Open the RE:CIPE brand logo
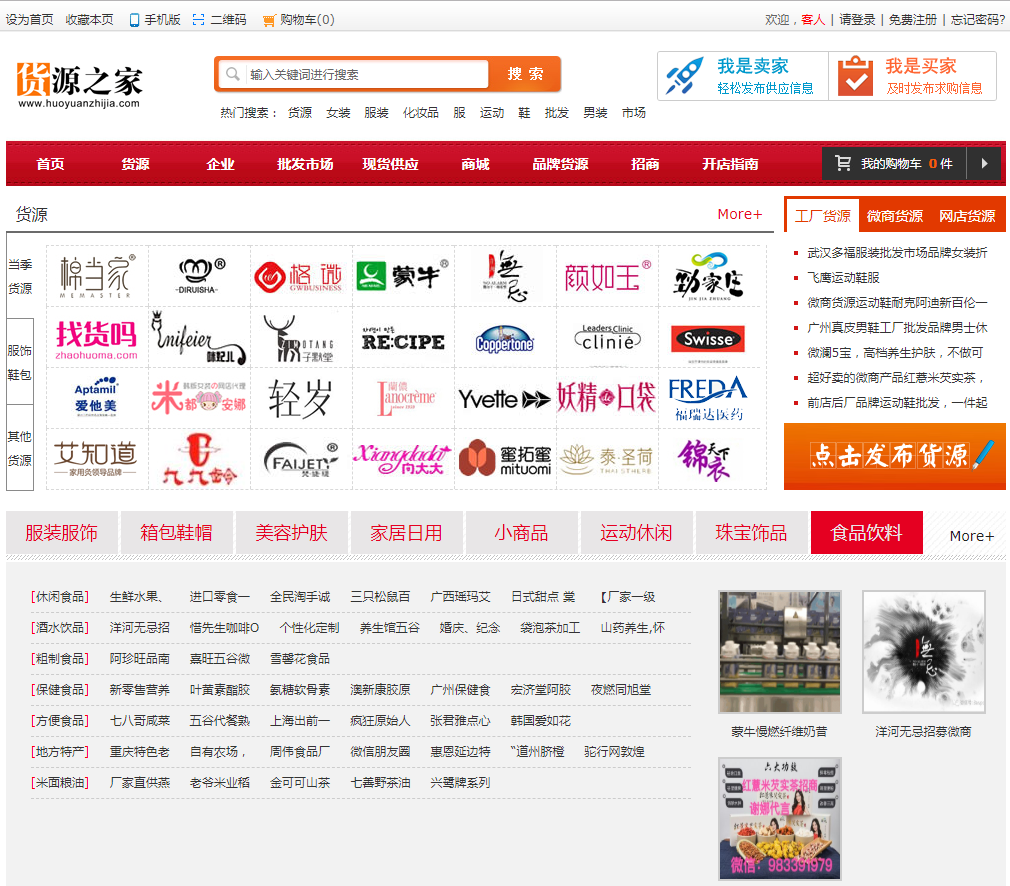Image resolution: width=1010 pixels, height=886 pixels. point(403,338)
